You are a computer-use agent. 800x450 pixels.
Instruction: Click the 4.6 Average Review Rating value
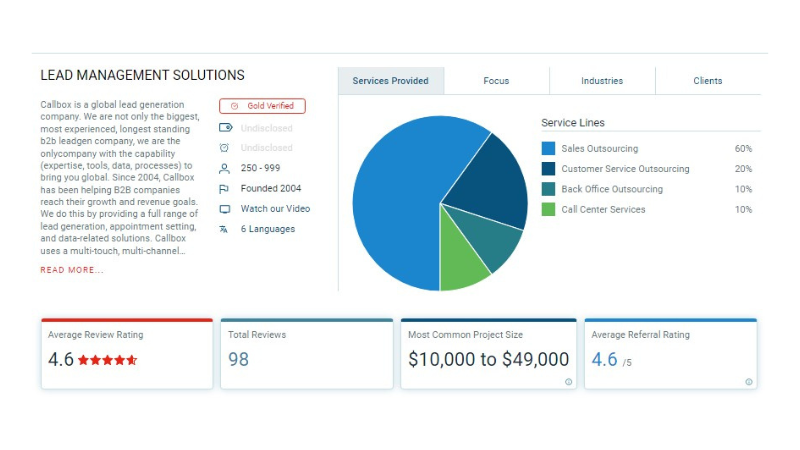[x=61, y=359]
